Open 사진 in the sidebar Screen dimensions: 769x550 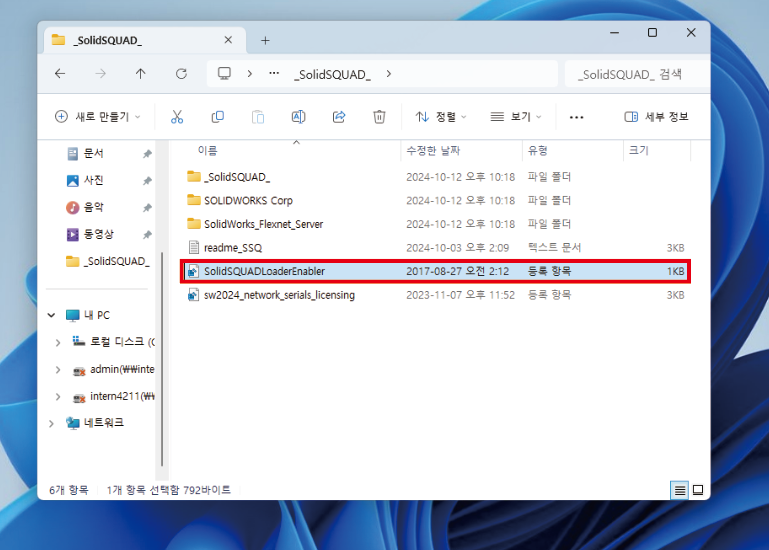point(93,181)
